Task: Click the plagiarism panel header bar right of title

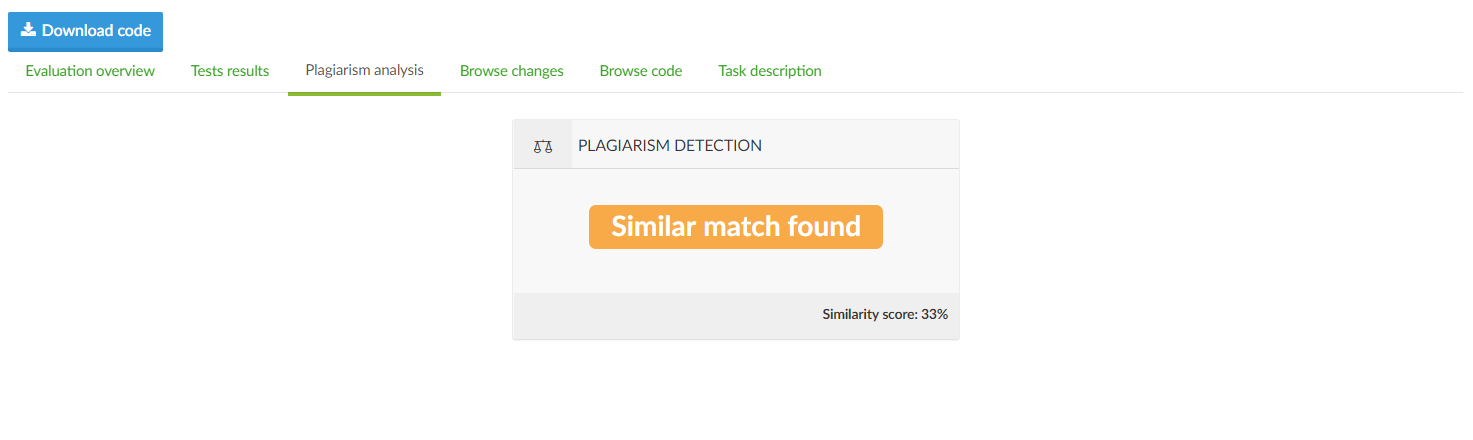Action: tap(860, 146)
